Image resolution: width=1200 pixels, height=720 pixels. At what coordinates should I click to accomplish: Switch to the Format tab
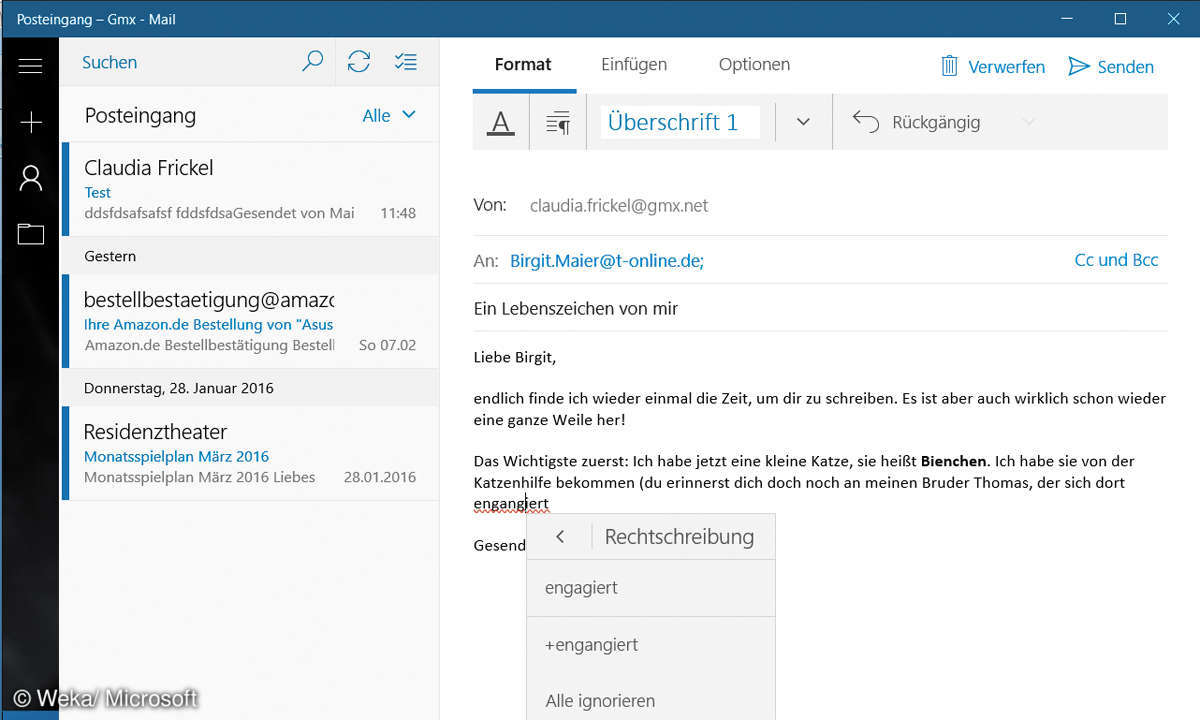[523, 64]
